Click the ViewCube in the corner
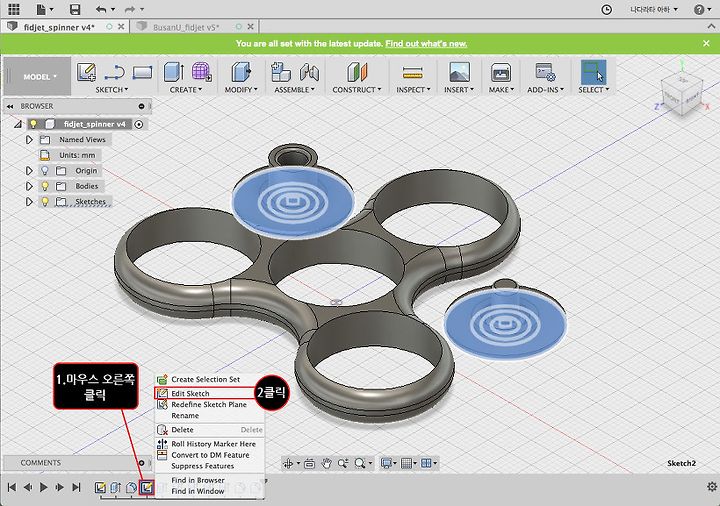Image resolution: width=720 pixels, height=506 pixels. coord(682,95)
